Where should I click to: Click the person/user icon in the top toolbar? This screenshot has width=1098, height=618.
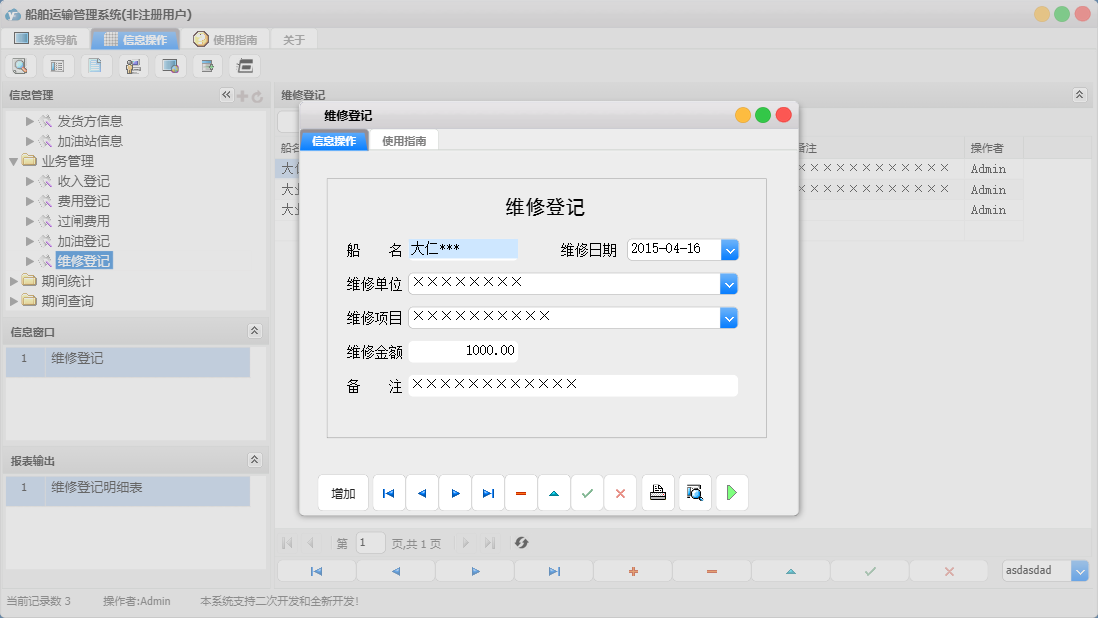[133, 65]
